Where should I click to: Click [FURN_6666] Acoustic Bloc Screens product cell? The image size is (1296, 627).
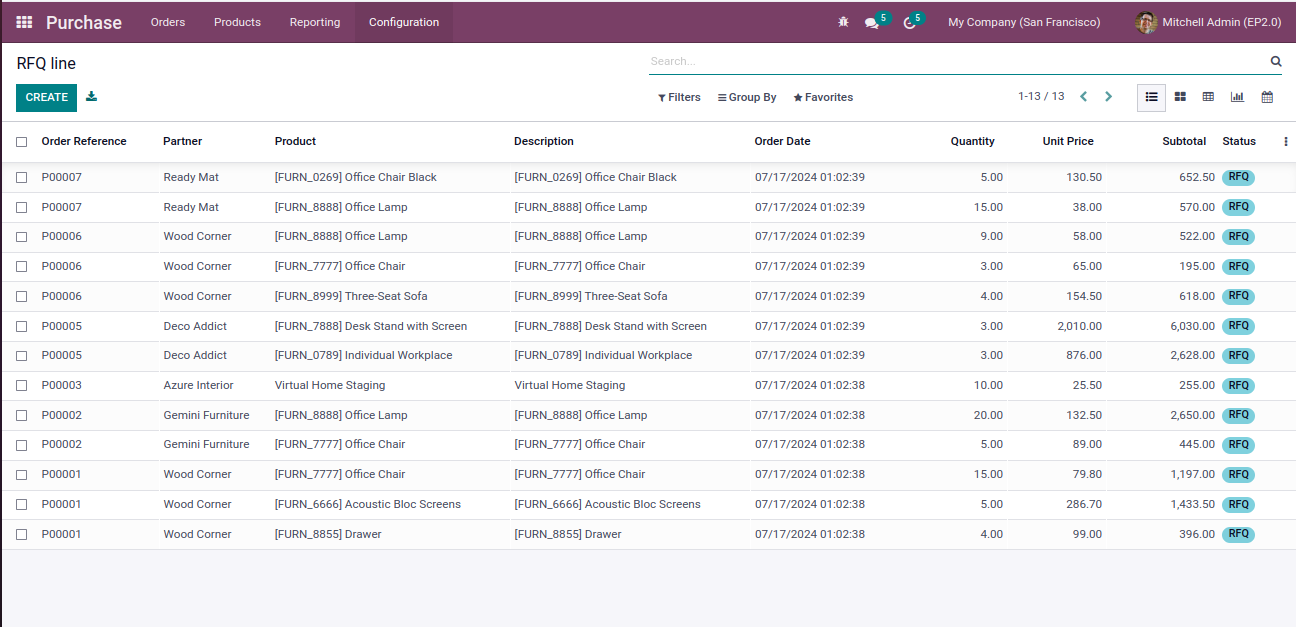(x=368, y=504)
